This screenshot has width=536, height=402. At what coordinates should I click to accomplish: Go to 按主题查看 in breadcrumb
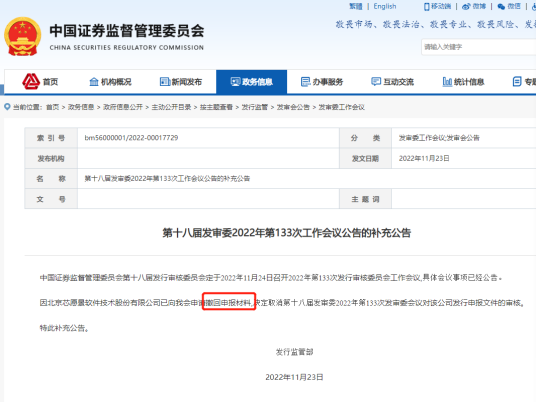click(216, 107)
